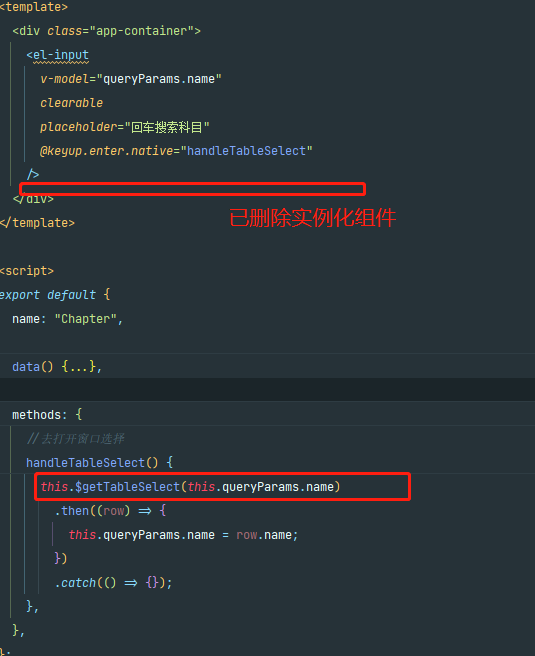Click the opening <script> tag
The width and height of the screenshot is (535, 656).
point(27,271)
